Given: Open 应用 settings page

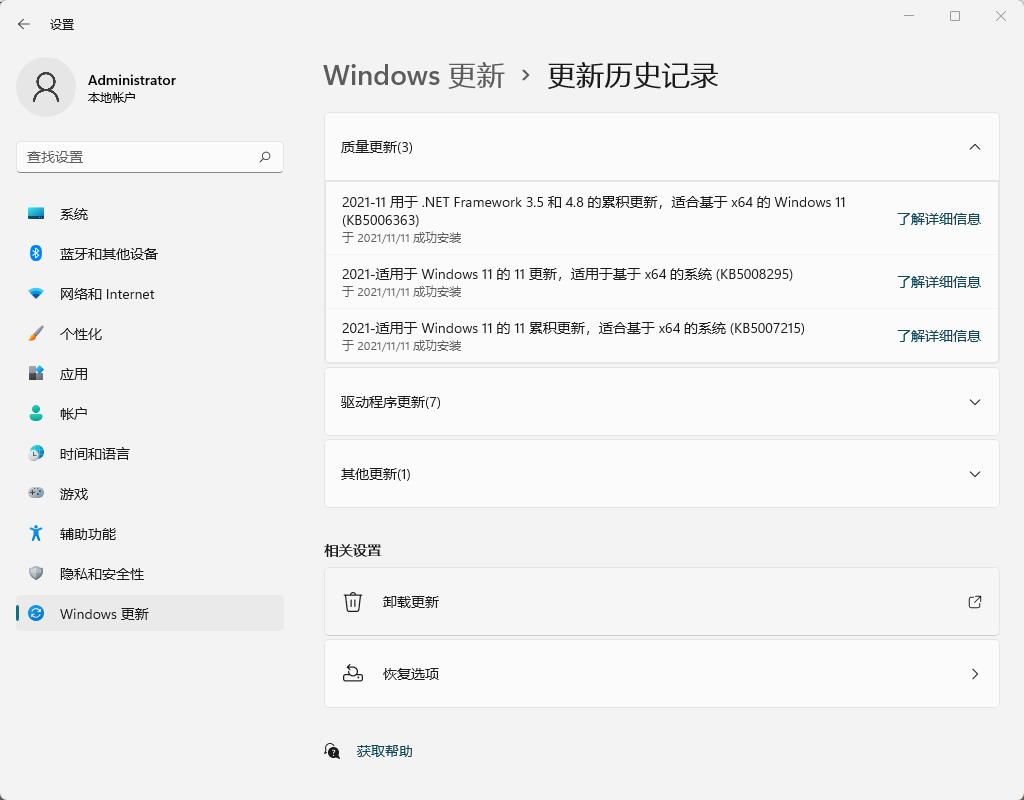Looking at the screenshot, I should pyautogui.click(x=150, y=374).
